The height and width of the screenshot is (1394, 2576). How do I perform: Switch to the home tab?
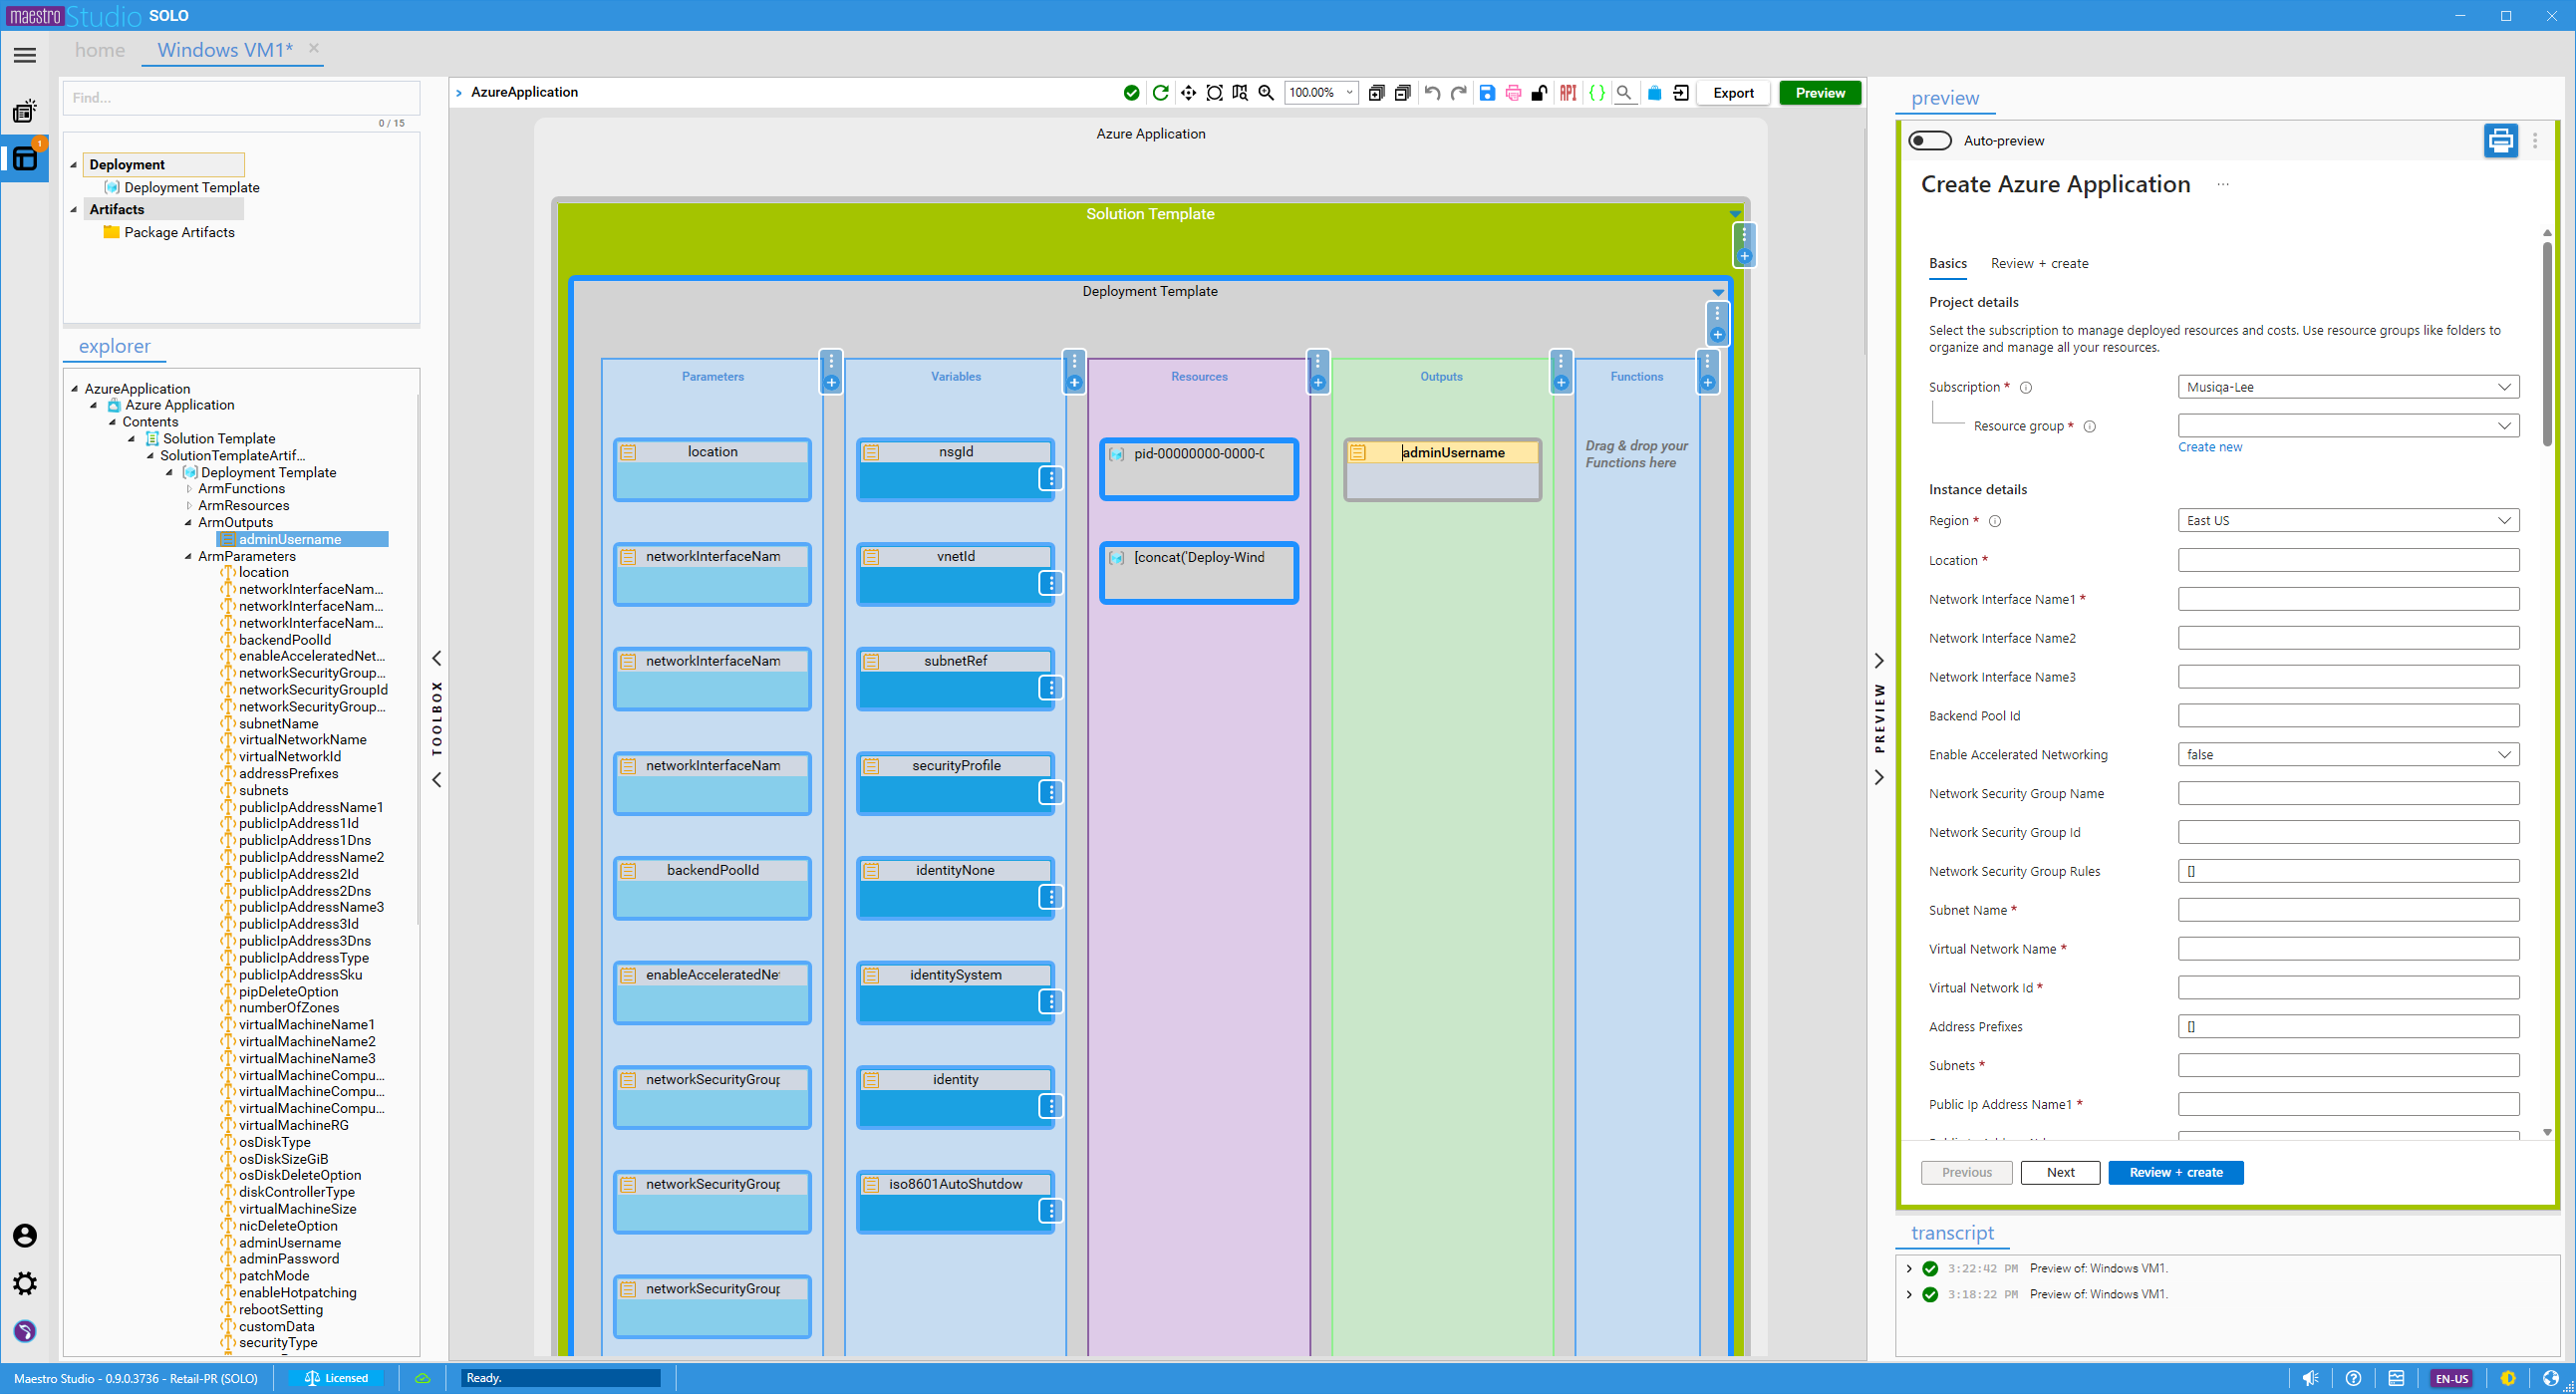[x=100, y=50]
